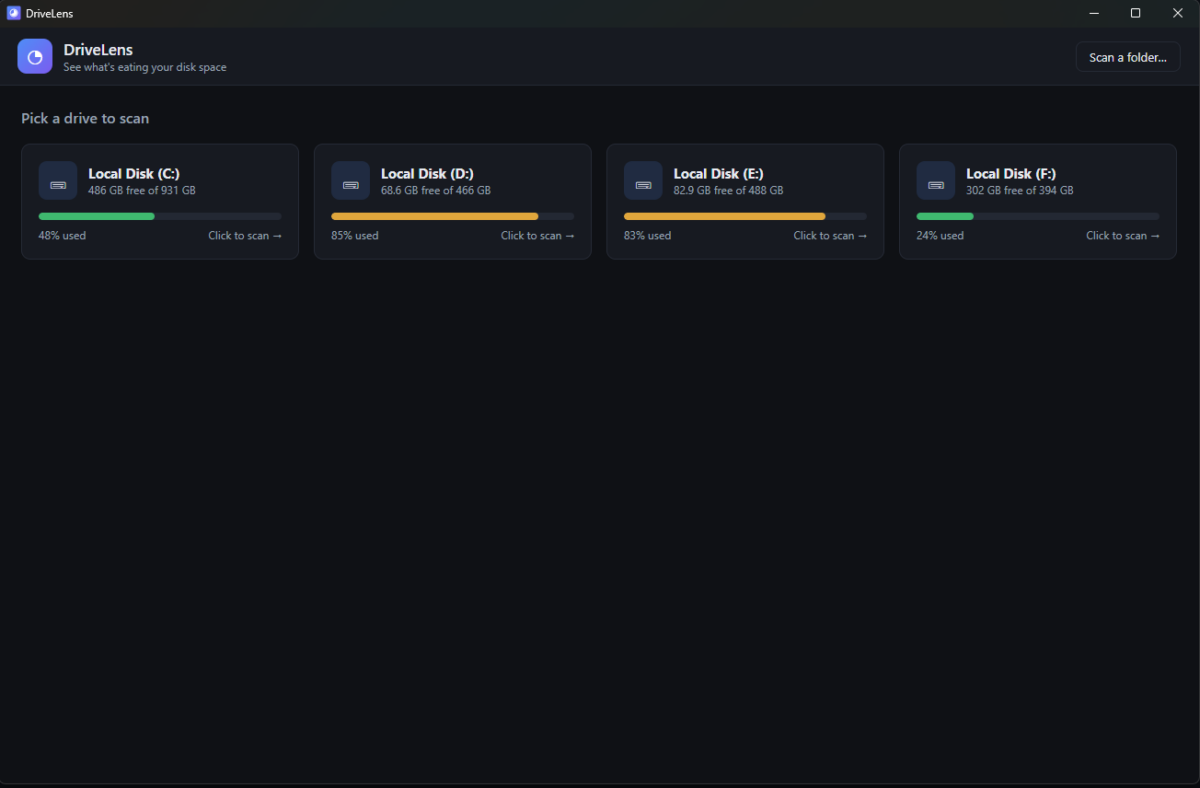Select the Local Disk (C:) title
Viewport: 1200px width, 788px height.
pyautogui.click(x=134, y=174)
